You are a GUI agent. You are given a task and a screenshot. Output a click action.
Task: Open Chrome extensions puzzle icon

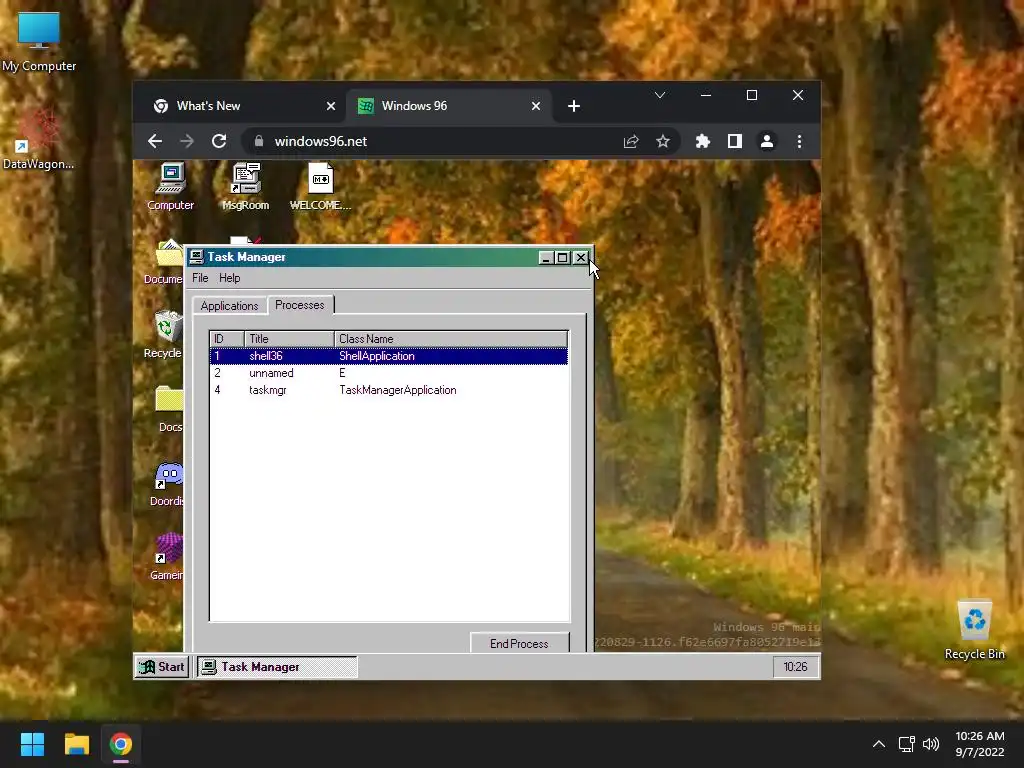point(703,141)
